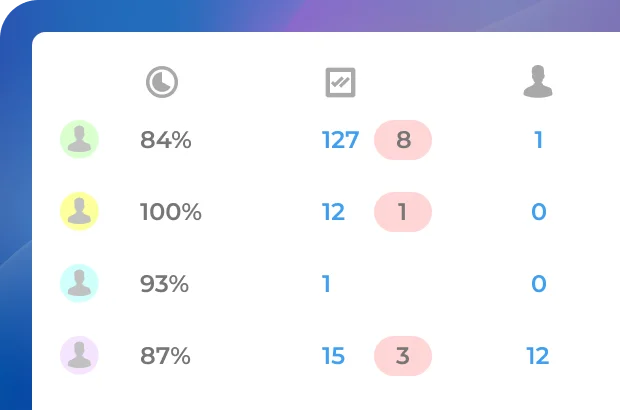Click the 1 count in first row's last column

click(x=538, y=140)
